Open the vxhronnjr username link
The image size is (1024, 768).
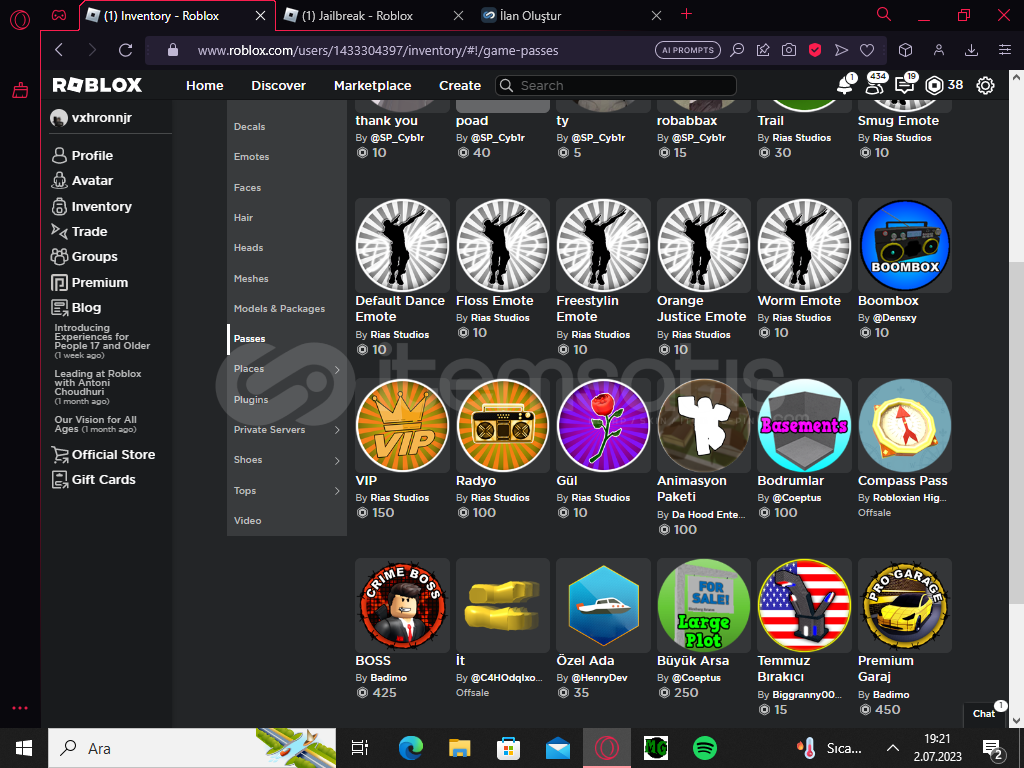[91, 118]
